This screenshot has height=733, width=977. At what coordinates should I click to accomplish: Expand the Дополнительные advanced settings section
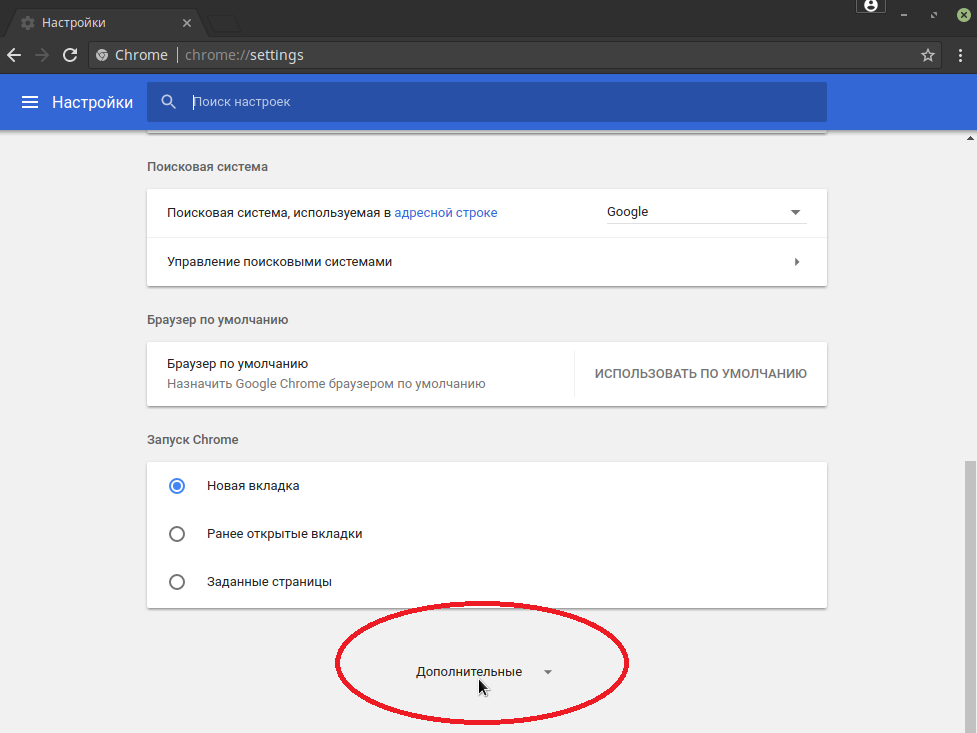[x=484, y=672]
